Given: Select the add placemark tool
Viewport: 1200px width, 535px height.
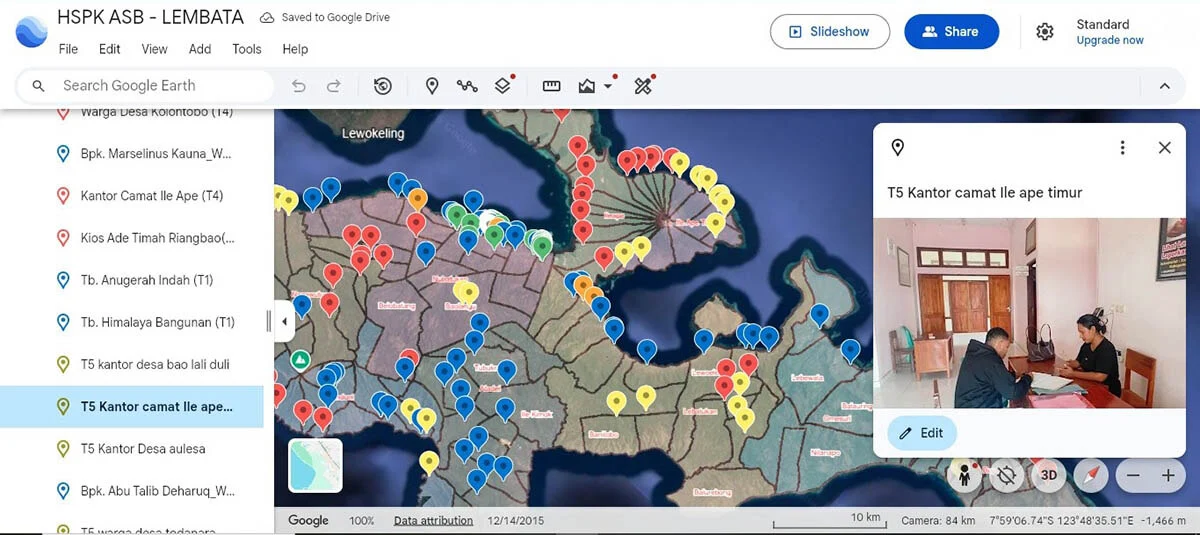Looking at the screenshot, I should 432,86.
